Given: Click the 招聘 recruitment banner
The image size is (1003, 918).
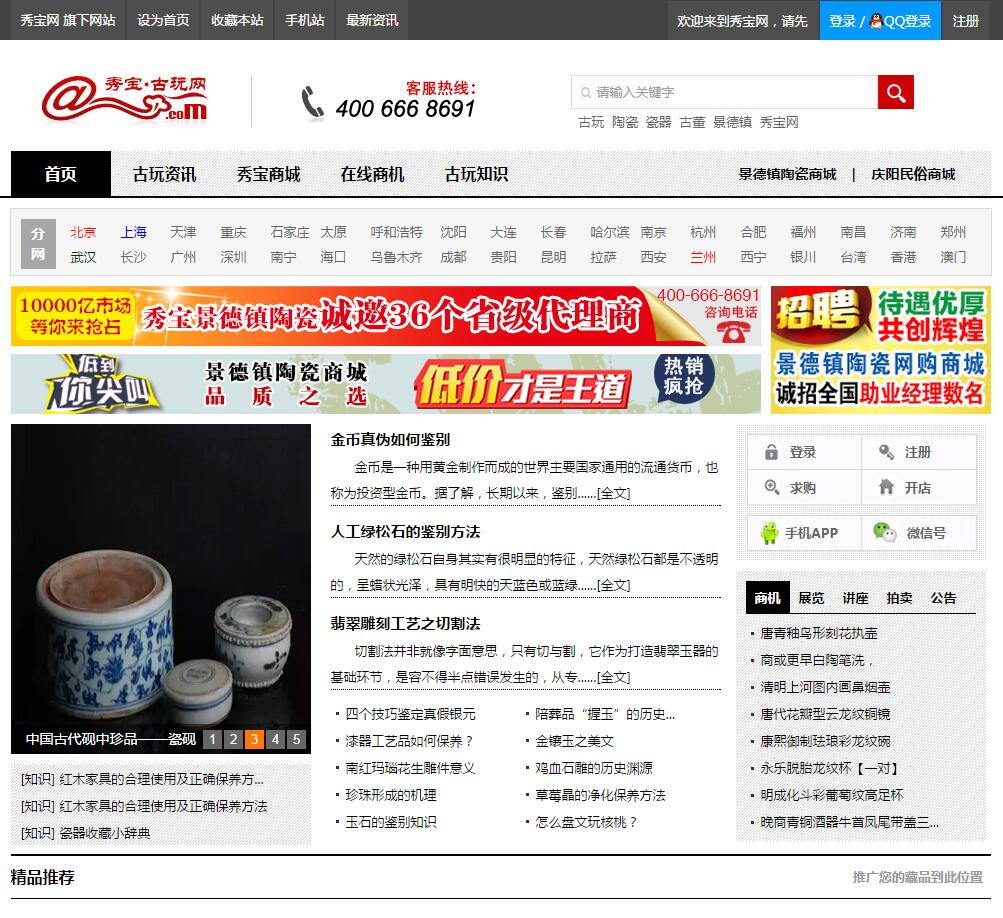Looking at the screenshot, I should (x=881, y=350).
